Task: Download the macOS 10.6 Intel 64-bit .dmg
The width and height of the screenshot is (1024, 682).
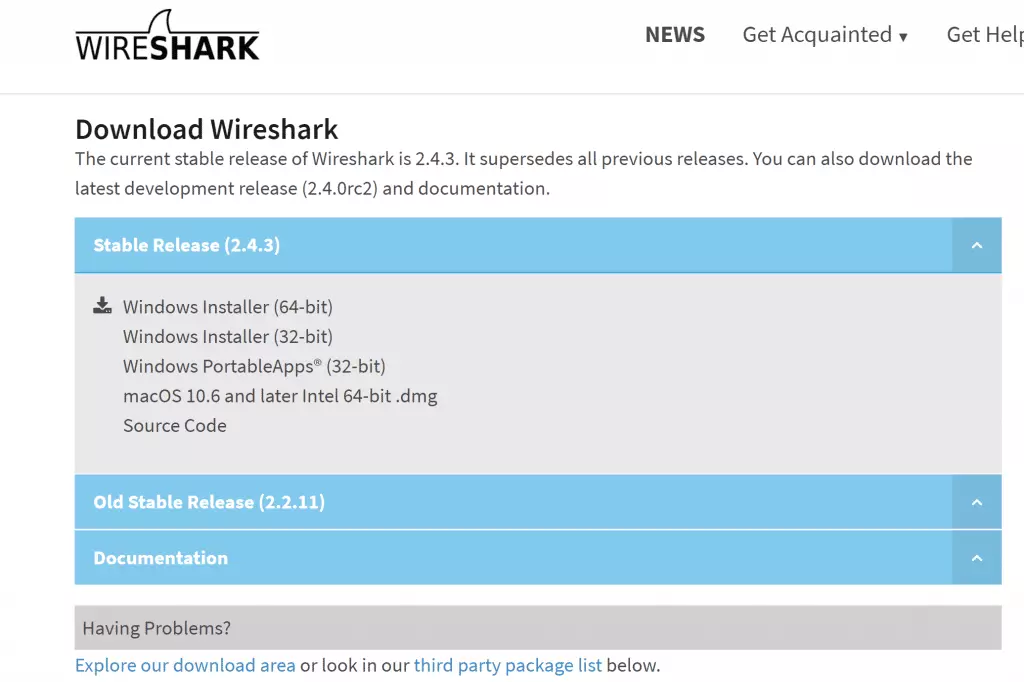Action: (280, 395)
